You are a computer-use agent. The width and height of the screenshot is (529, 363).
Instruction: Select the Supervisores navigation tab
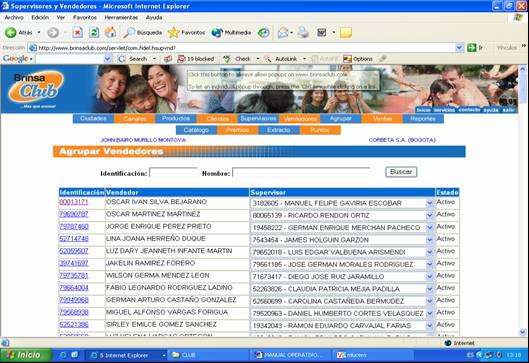click(x=258, y=118)
